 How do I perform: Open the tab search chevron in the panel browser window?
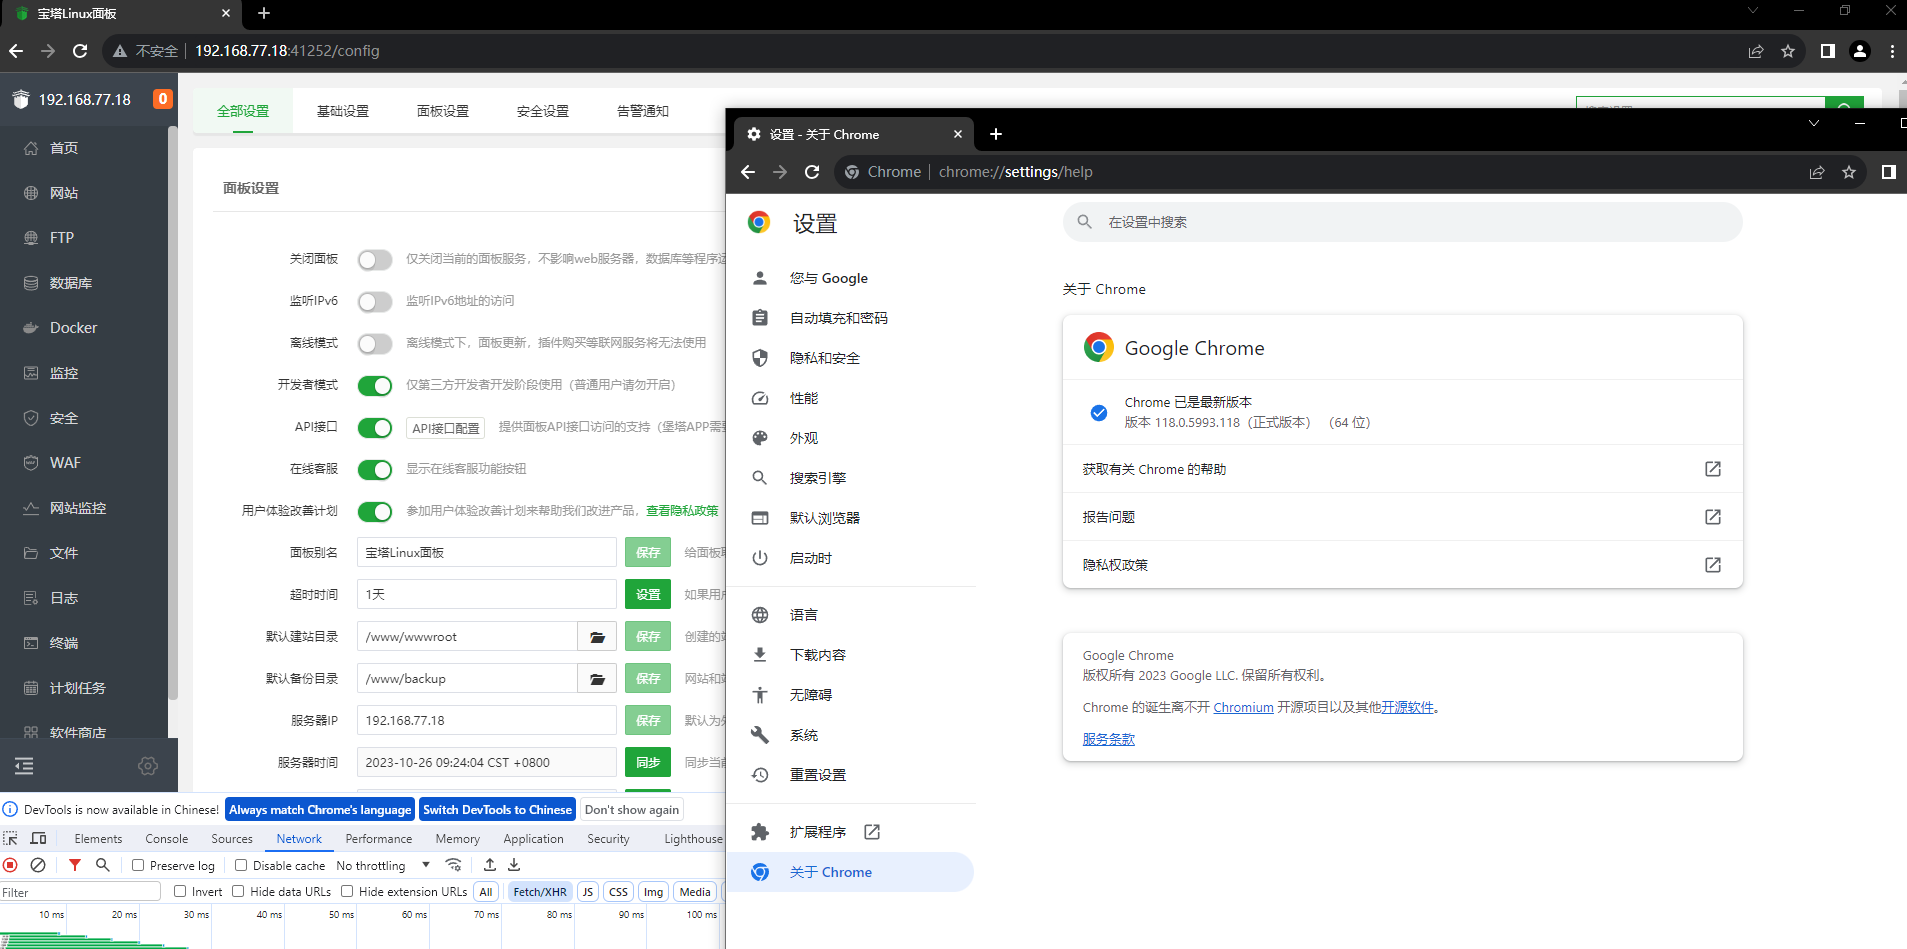[1752, 10]
